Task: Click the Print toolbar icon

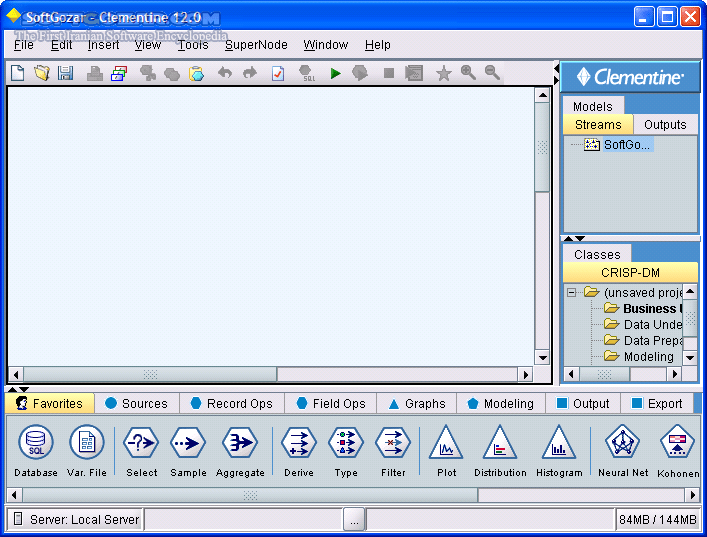Action: [95, 73]
